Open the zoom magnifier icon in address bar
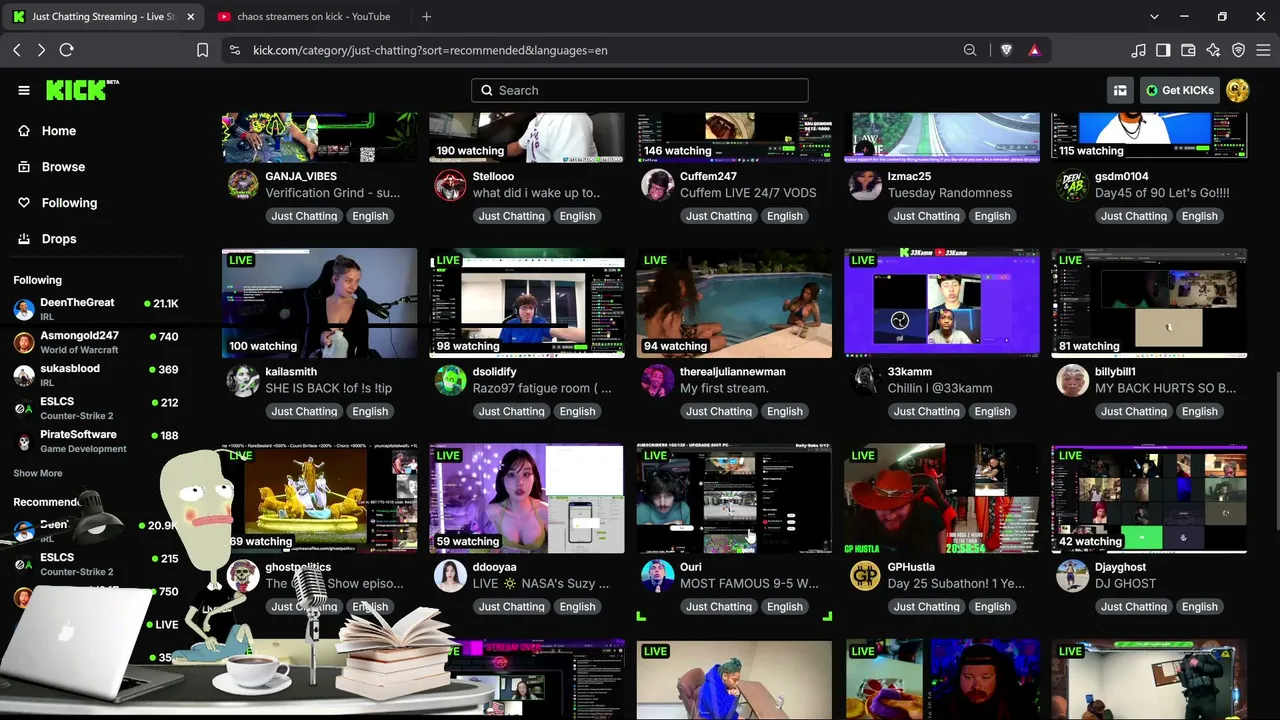Image resolution: width=1280 pixels, height=720 pixels. [x=970, y=50]
